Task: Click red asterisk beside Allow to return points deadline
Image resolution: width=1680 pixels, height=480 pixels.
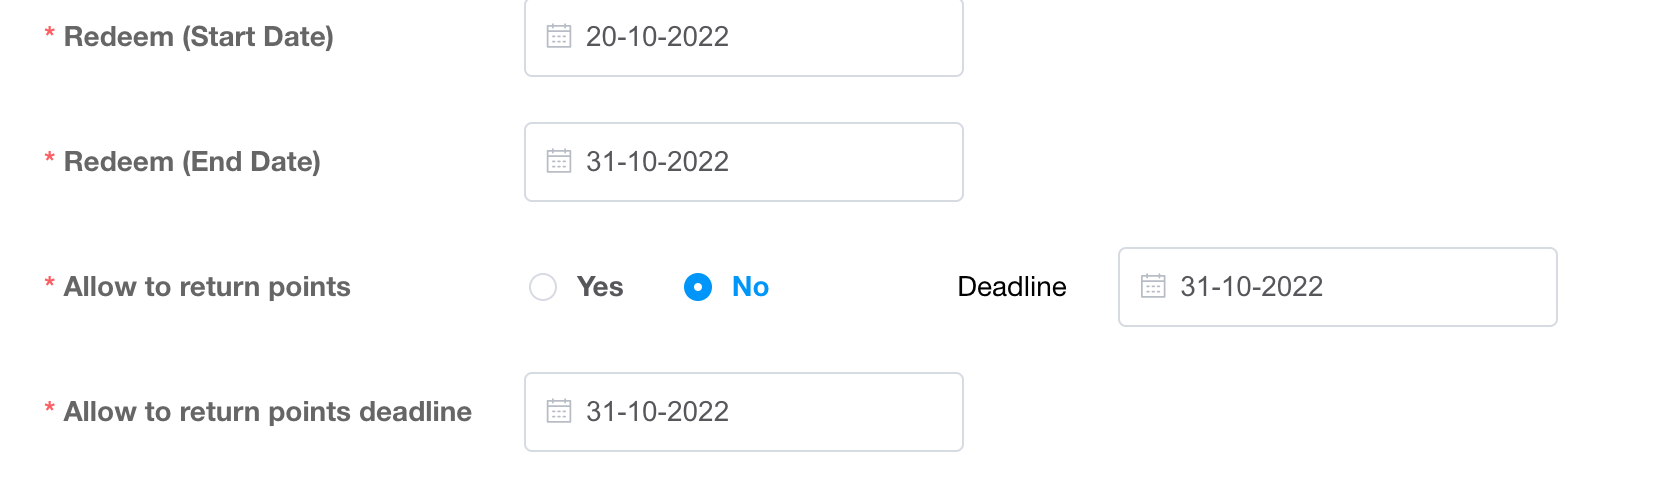Action: pyautogui.click(x=49, y=410)
